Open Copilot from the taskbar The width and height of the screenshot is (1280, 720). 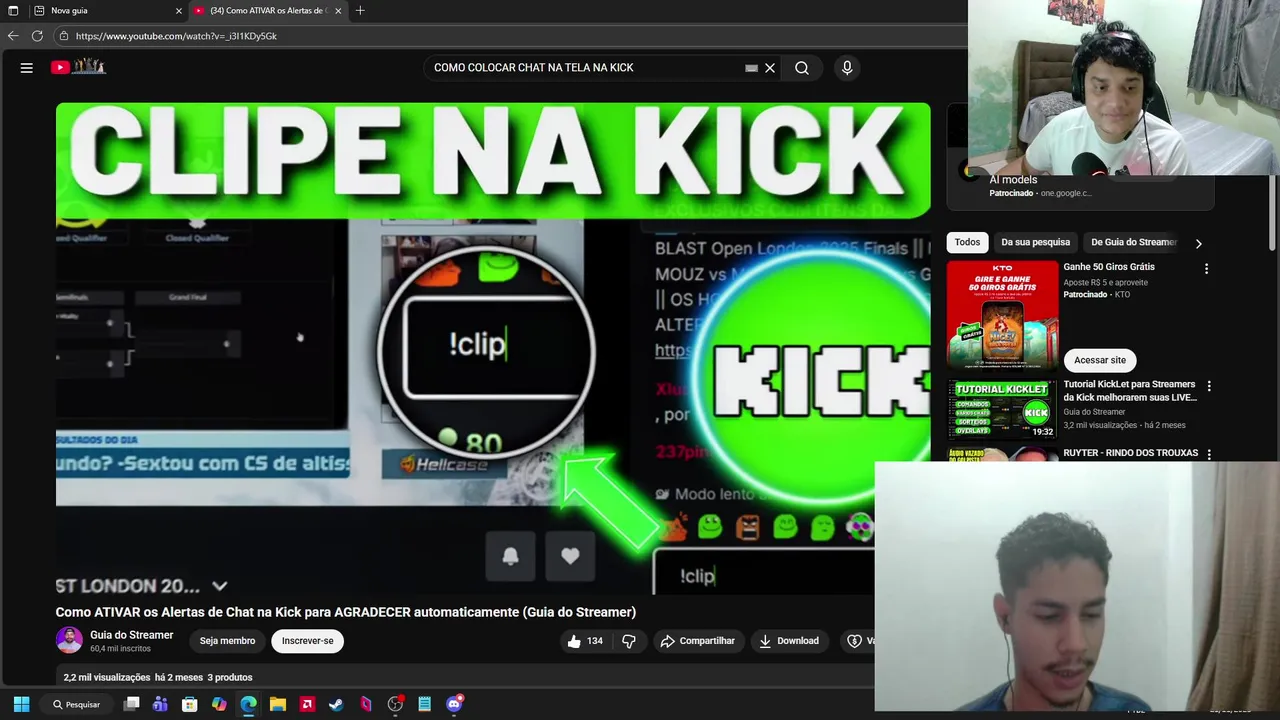point(219,704)
